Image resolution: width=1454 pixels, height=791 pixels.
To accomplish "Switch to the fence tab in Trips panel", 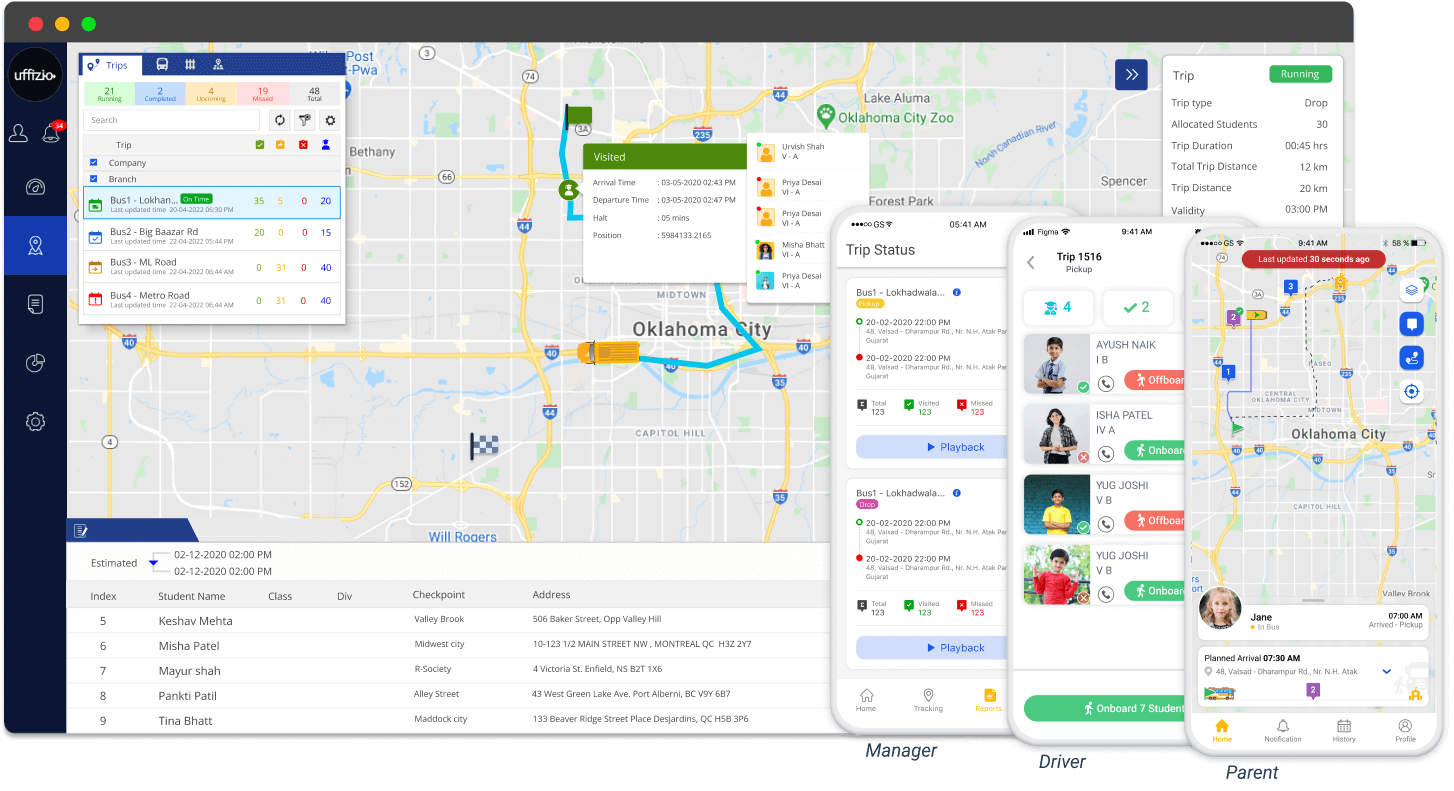I will pyautogui.click(x=190, y=65).
